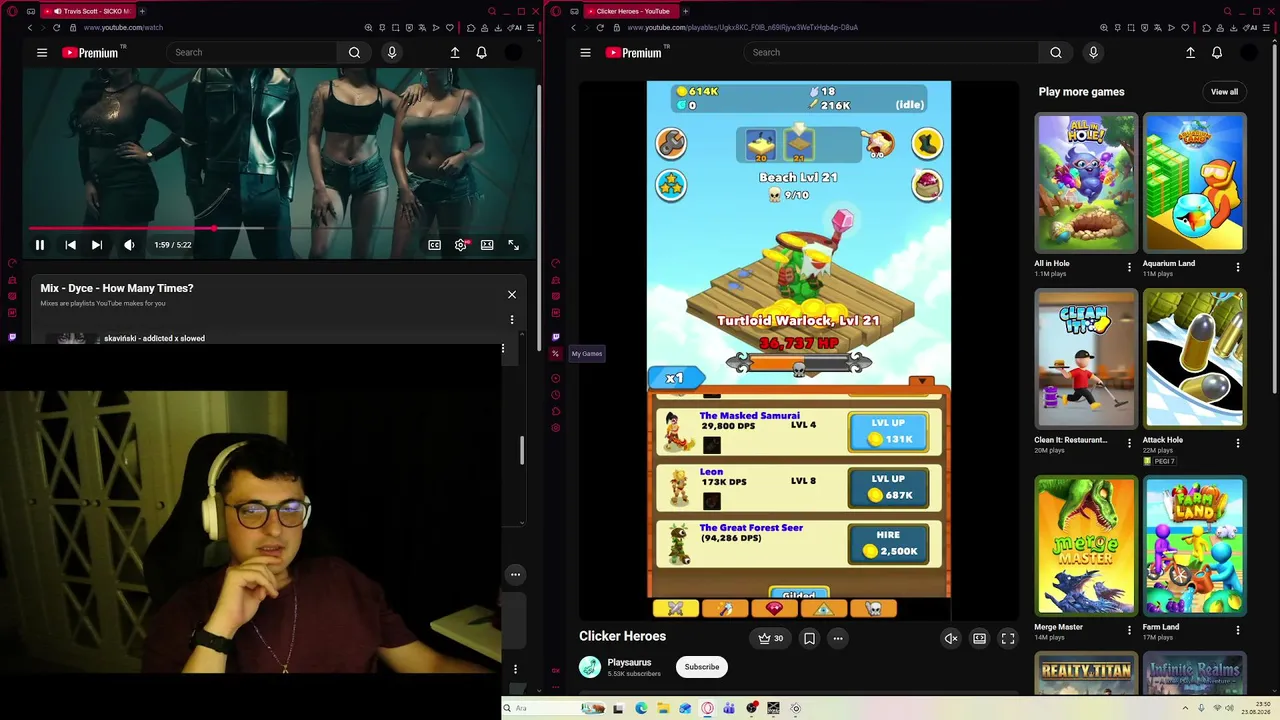Hire The Great Forest Seer for 2,500K
Viewport: 1280px width, 720px height.
coord(888,543)
